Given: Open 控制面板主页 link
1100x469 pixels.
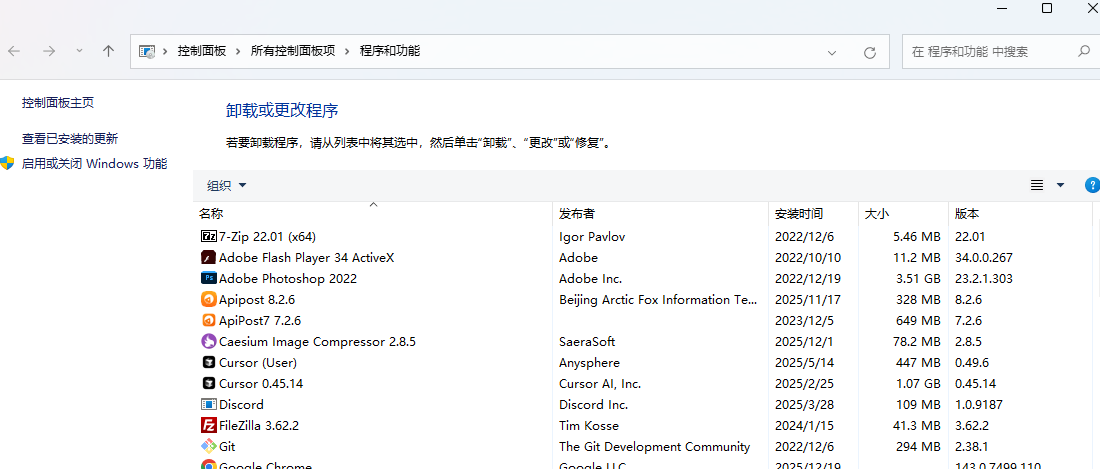Looking at the screenshot, I should (58, 102).
